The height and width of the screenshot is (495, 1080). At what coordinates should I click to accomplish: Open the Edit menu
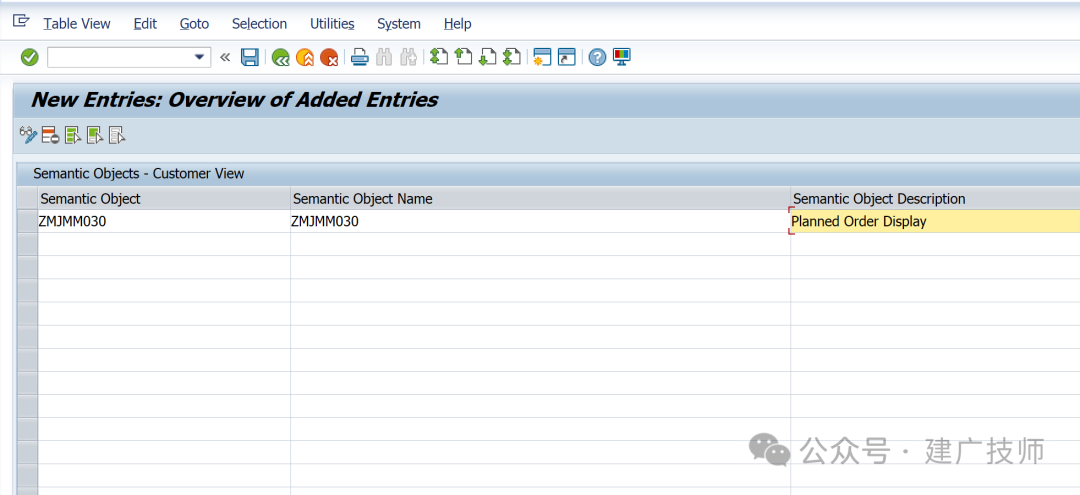(145, 23)
